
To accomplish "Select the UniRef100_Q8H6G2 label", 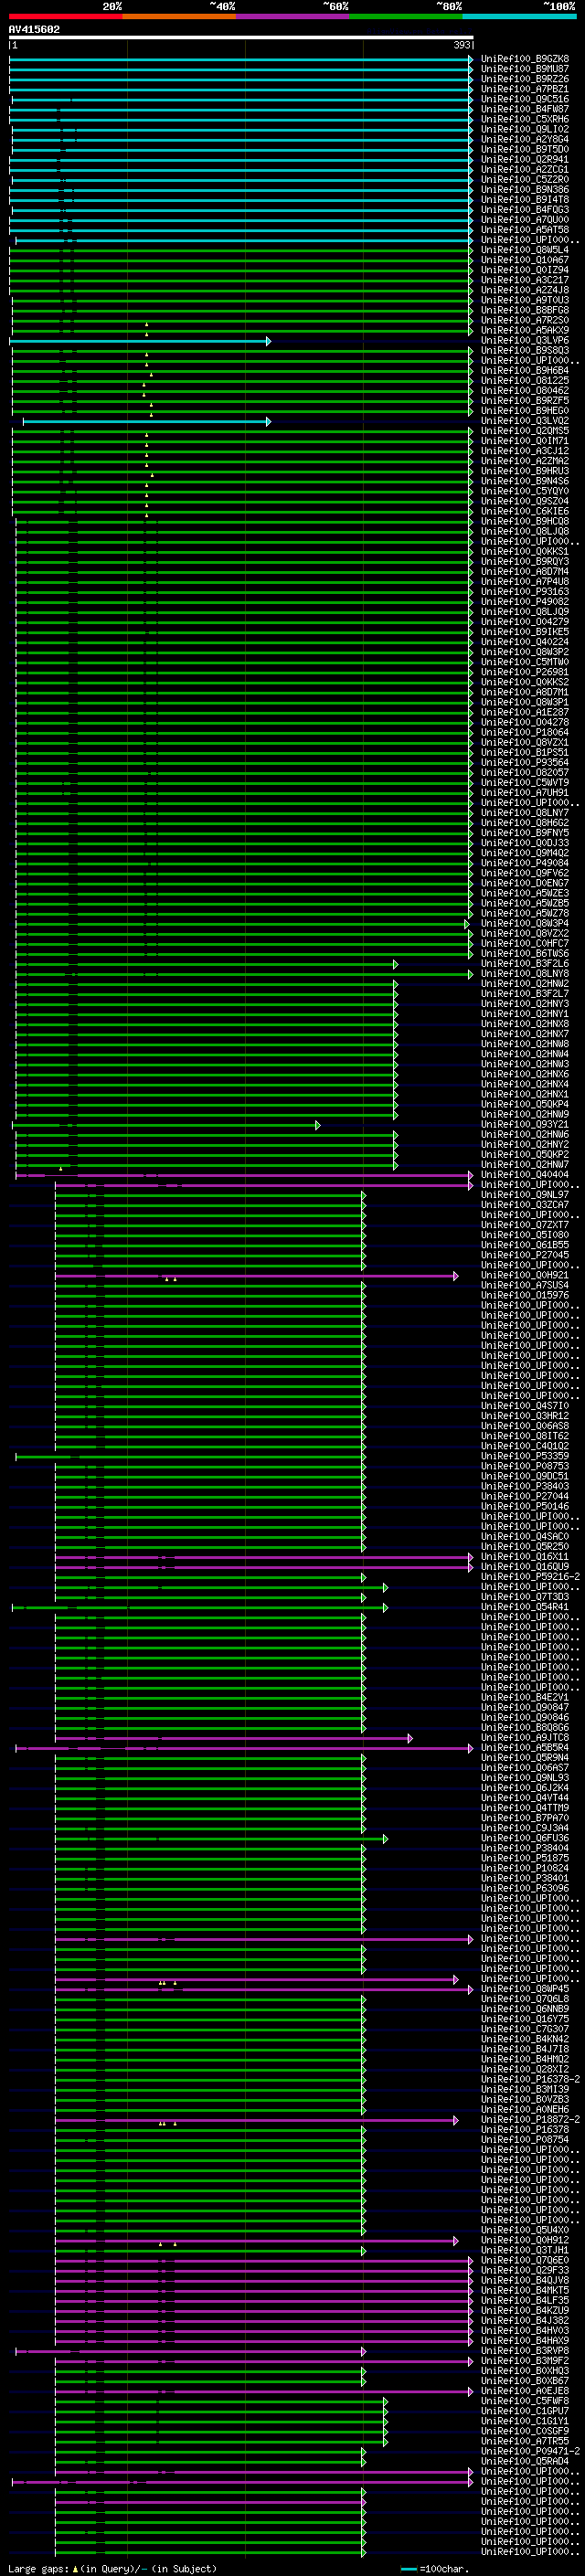I will [525, 823].
